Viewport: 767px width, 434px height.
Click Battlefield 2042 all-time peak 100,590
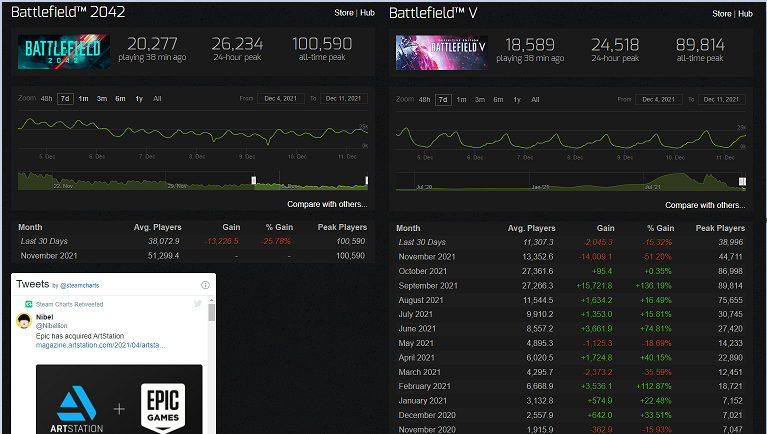322,44
